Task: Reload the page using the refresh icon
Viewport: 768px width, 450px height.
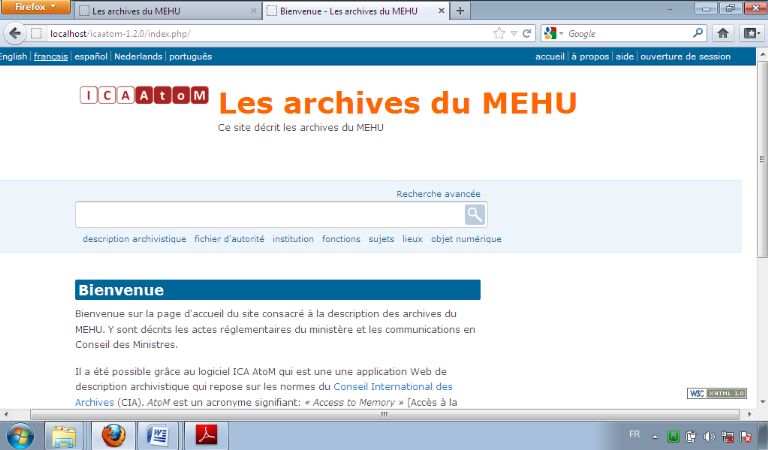Action: 527,33
